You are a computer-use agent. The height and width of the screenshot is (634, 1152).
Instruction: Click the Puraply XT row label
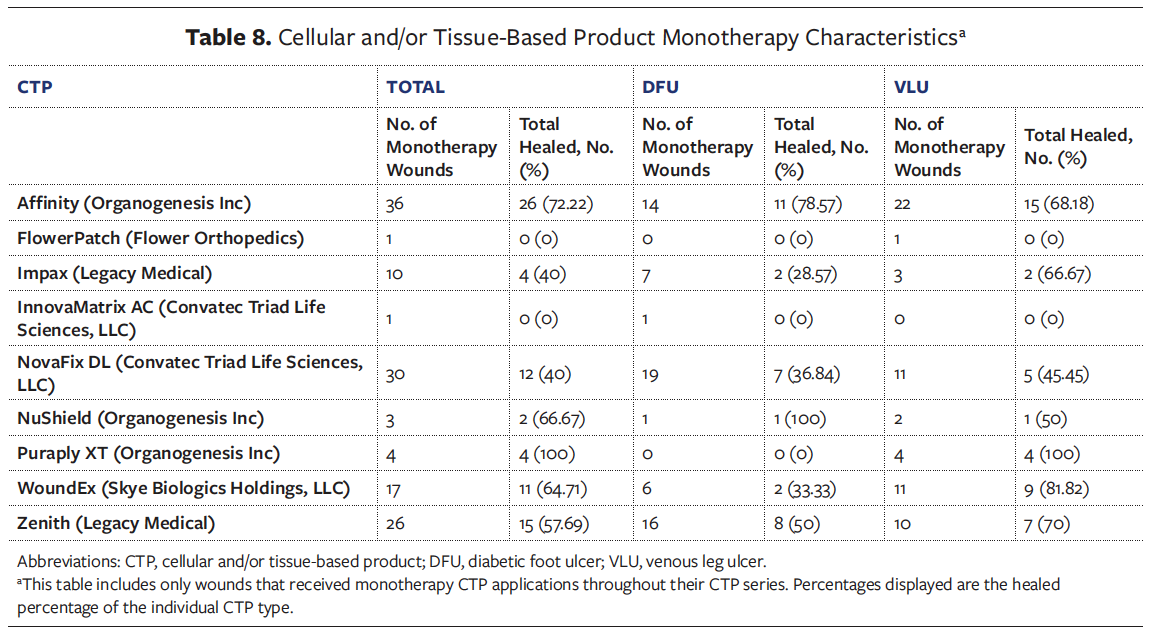(x=147, y=453)
